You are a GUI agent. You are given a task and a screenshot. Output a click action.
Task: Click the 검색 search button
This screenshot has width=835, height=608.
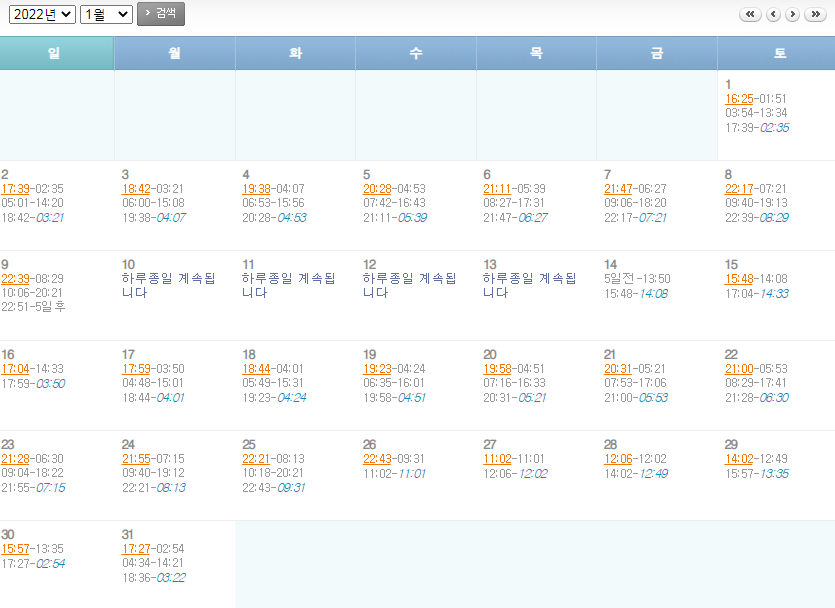tap(161, 14)
